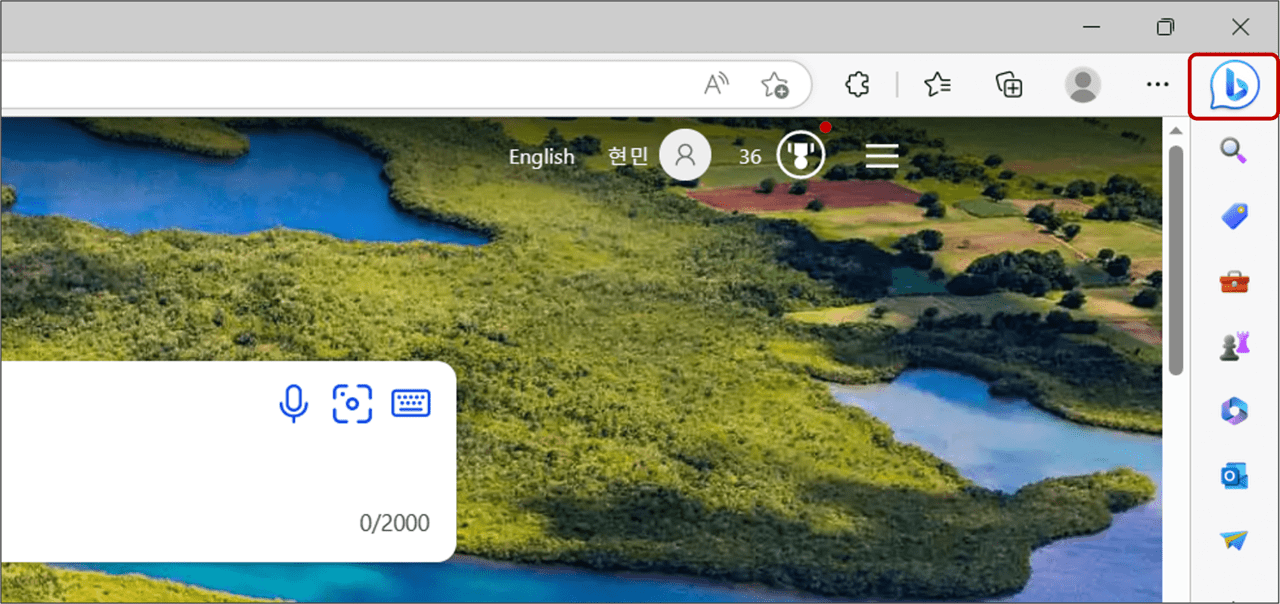Open the Rewards trophy badge icon

802,154
